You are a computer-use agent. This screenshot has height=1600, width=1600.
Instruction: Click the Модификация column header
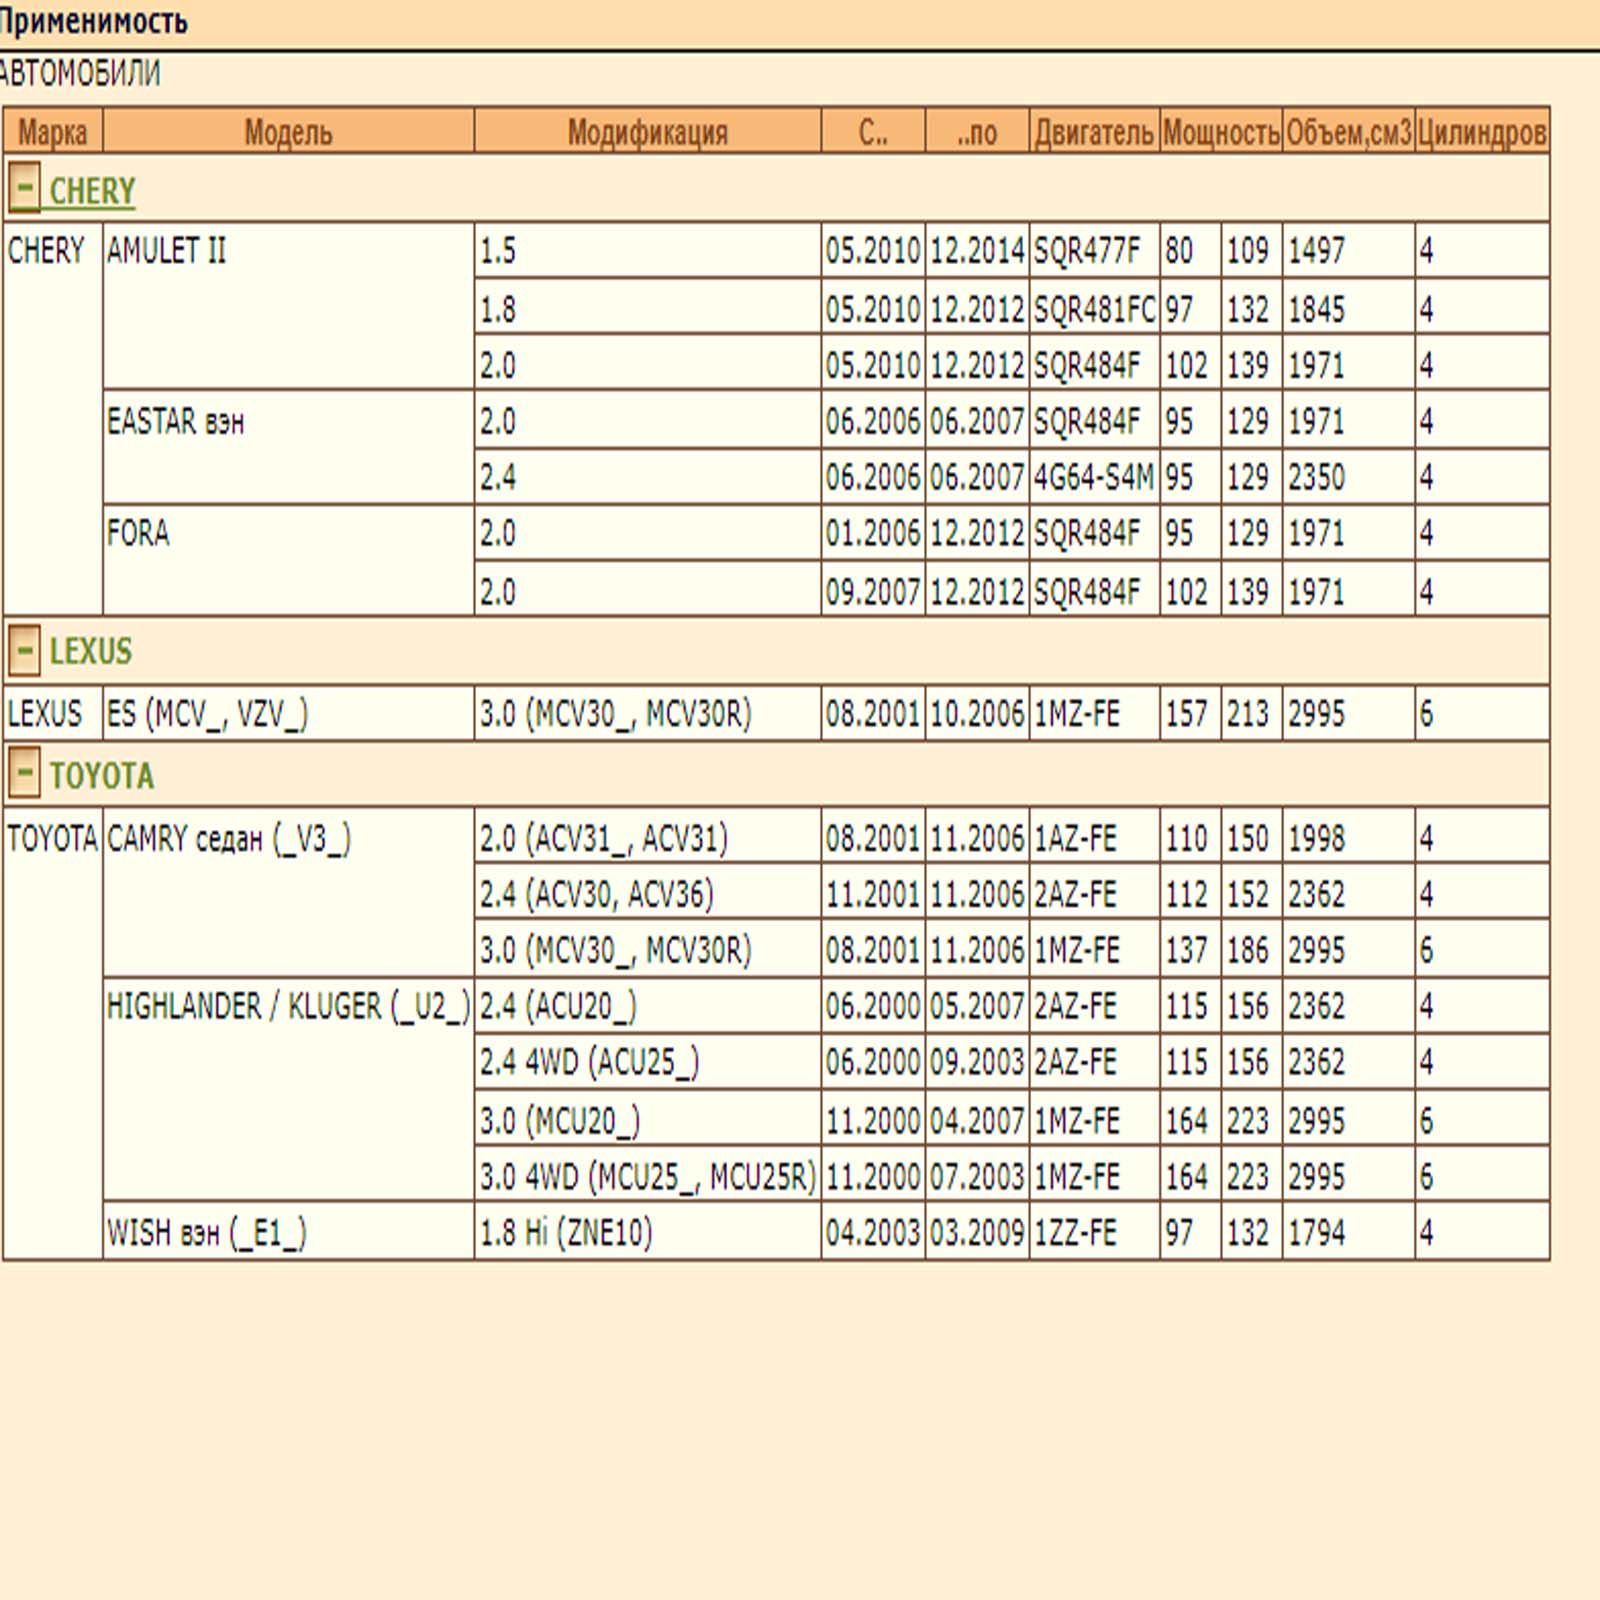647,131
